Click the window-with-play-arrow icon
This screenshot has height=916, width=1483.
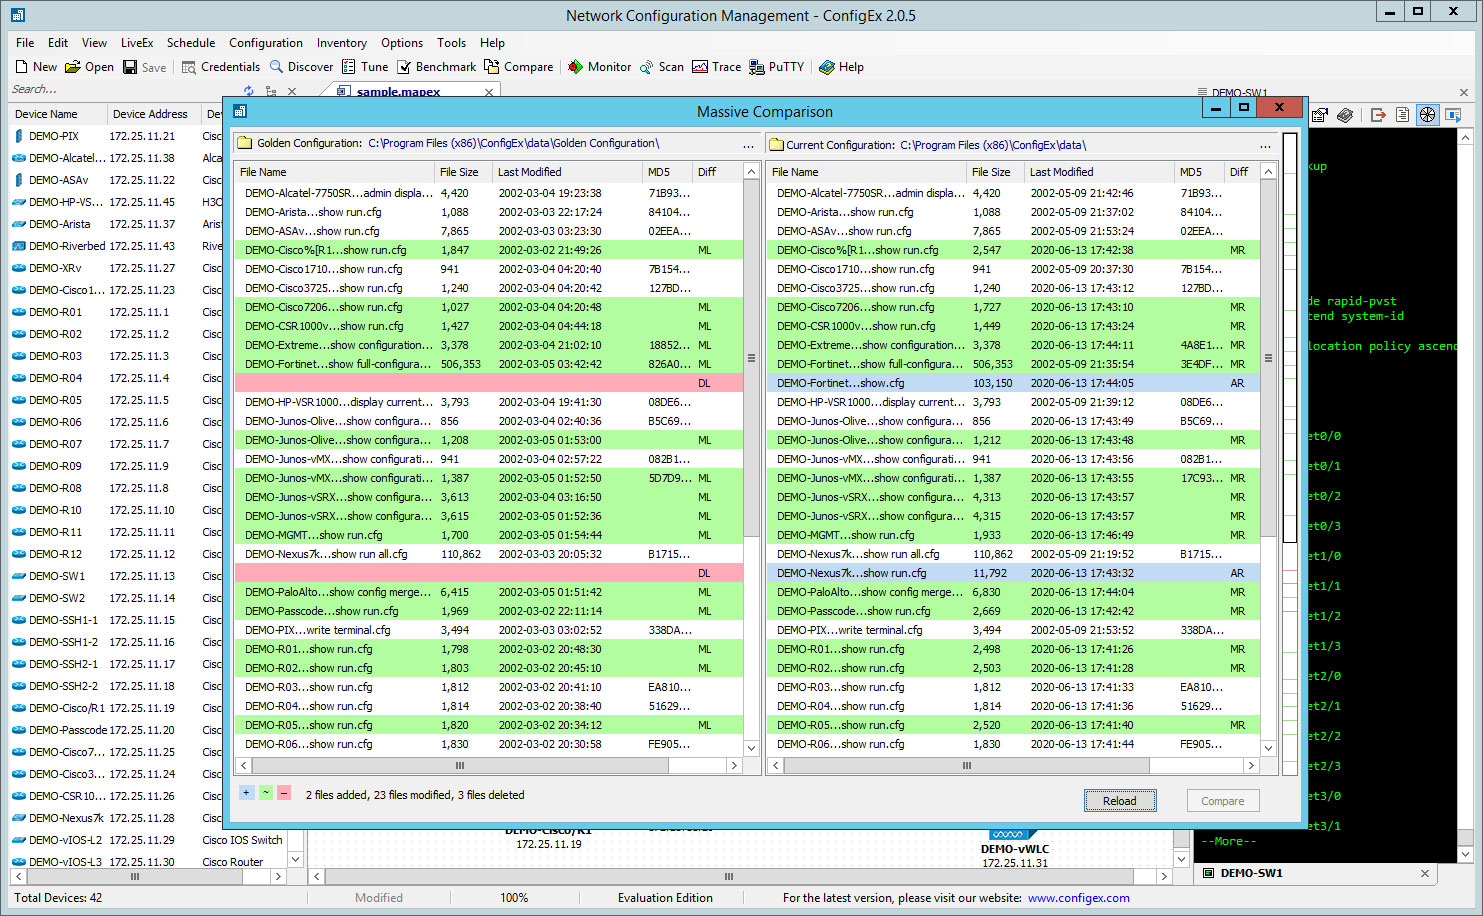(x=1453, y=115)
